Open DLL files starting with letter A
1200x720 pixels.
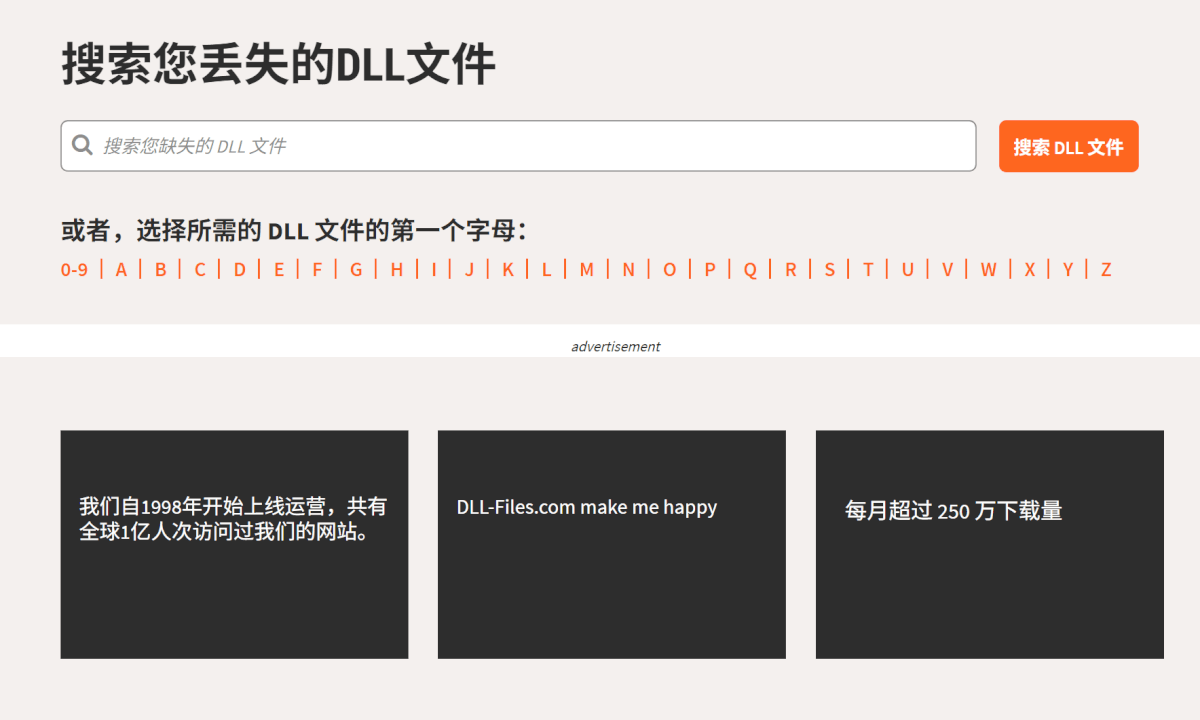(x=120, y=269)
